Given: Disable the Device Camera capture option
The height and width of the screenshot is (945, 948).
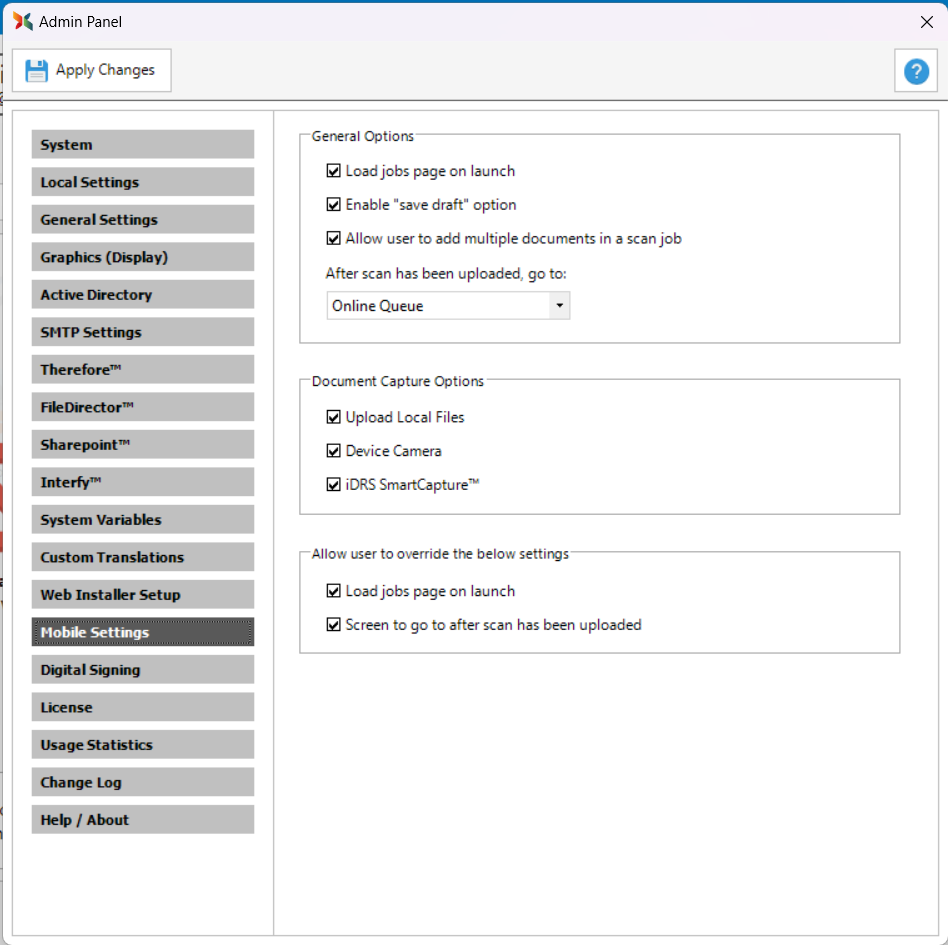Looking at the screenshot, I should [334, 451].
